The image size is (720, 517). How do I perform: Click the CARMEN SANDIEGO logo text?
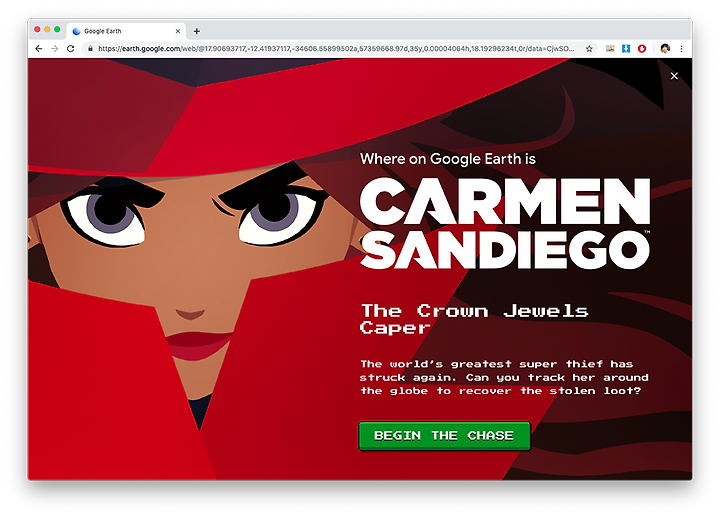tap(505, 223)
